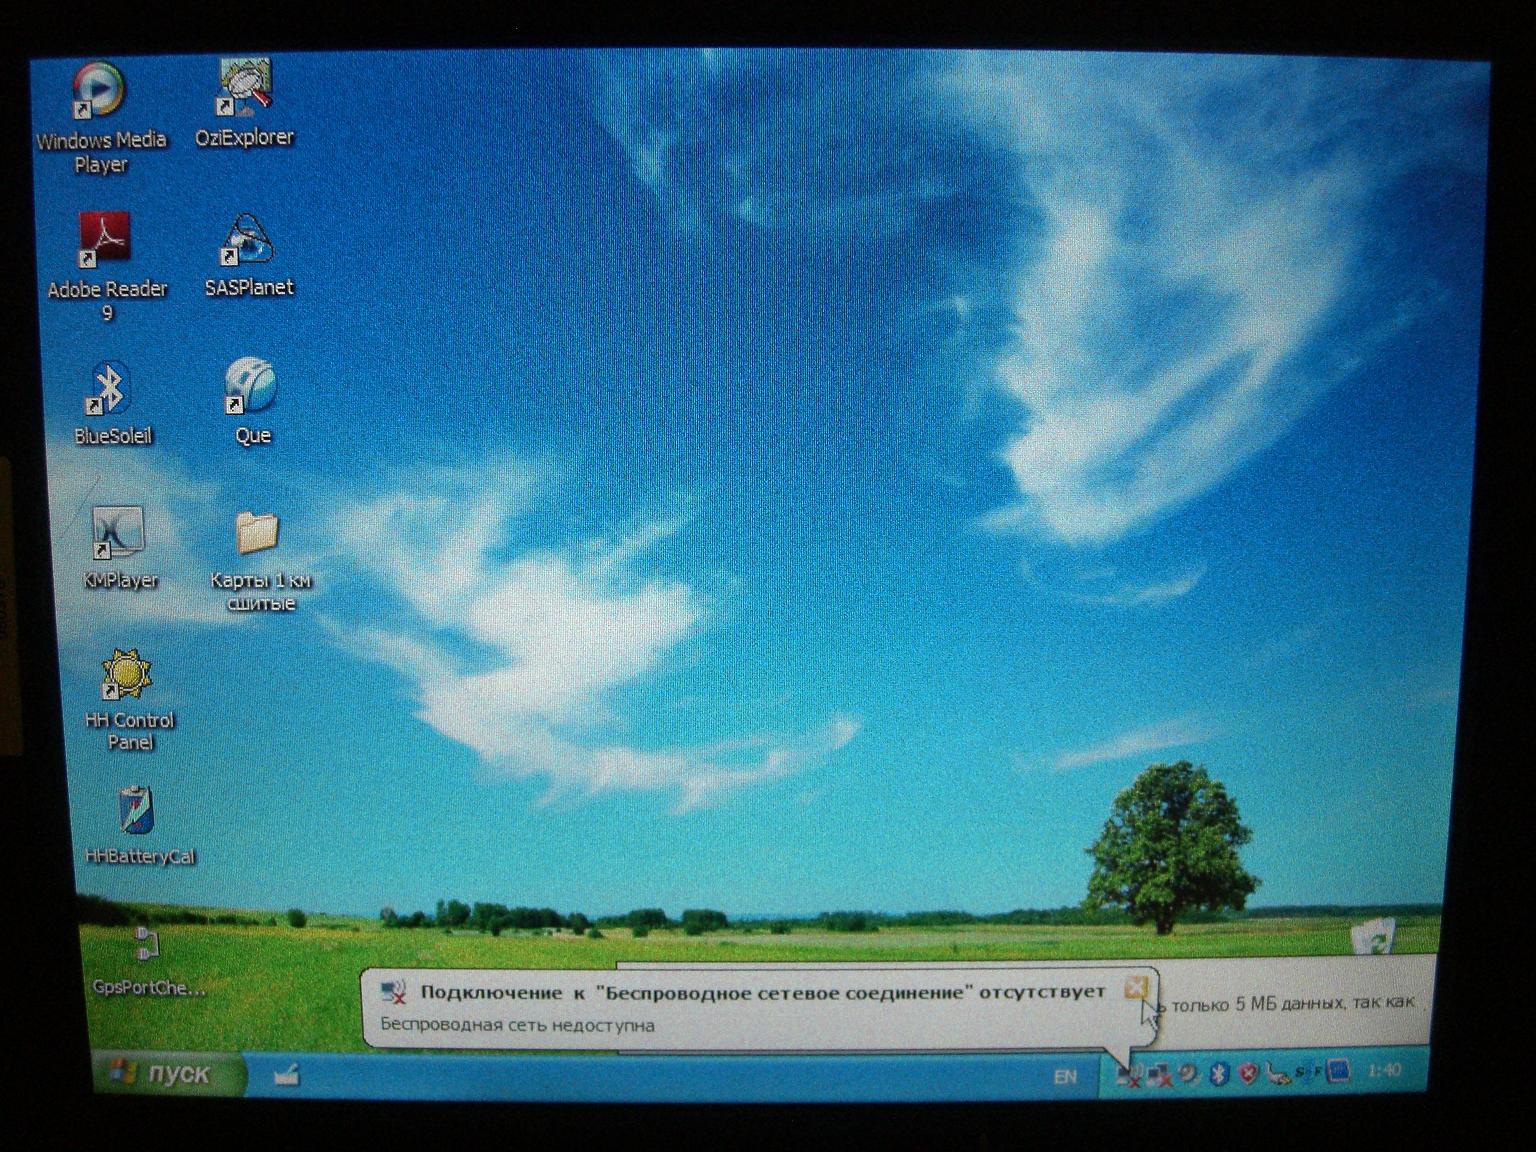Click the Беспроводная сеть недоступна balloon text
The width and height of the screenshot is (1536, 1152).
pos(517,1025)
